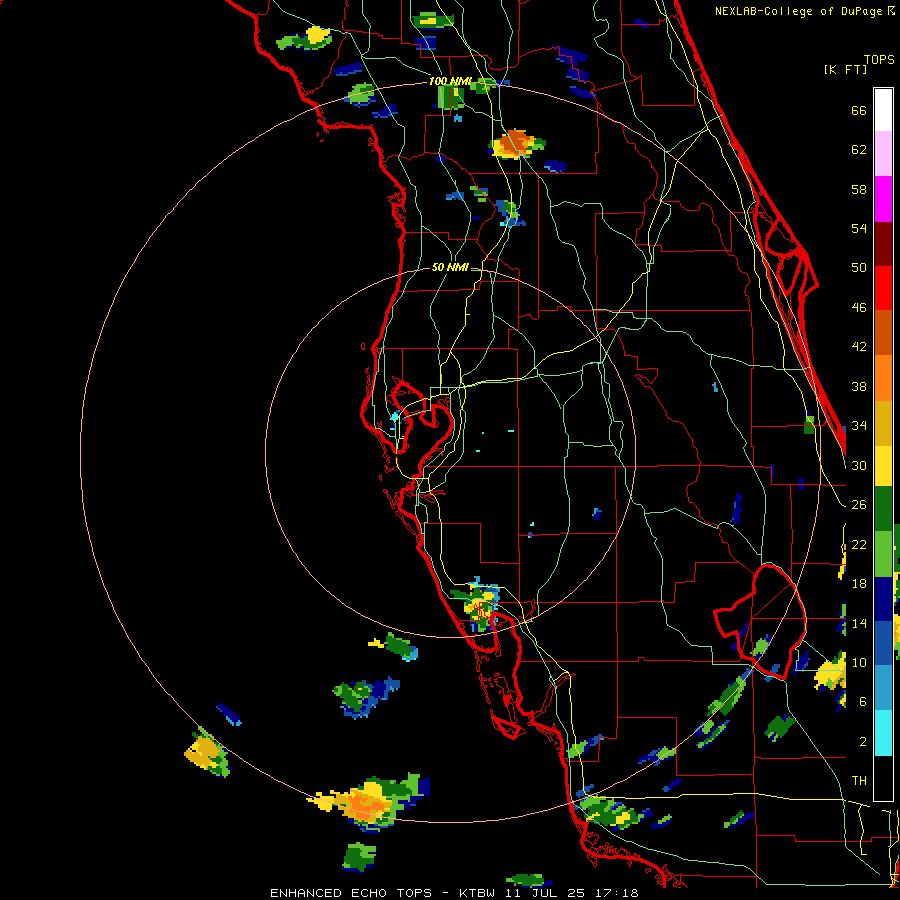The width and height of the screenshot is (900, 900).
Task: Click the "ENHANCED ECHO TOPS - KTBW" caption
Action: pos(382,893)
